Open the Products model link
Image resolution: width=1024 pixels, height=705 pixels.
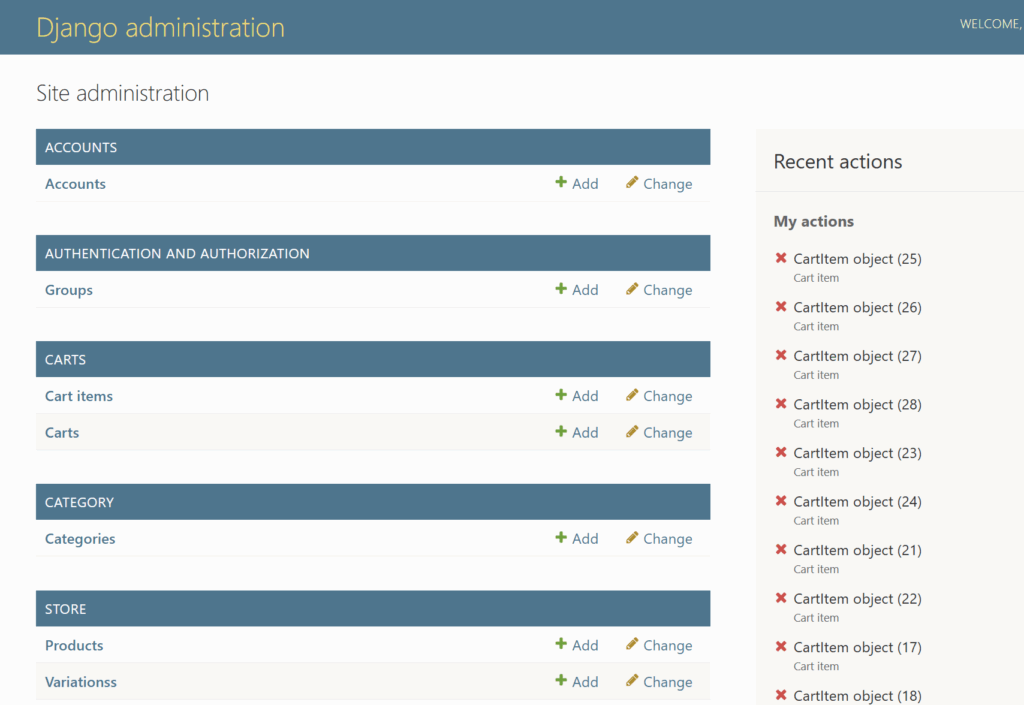(74, 646)
